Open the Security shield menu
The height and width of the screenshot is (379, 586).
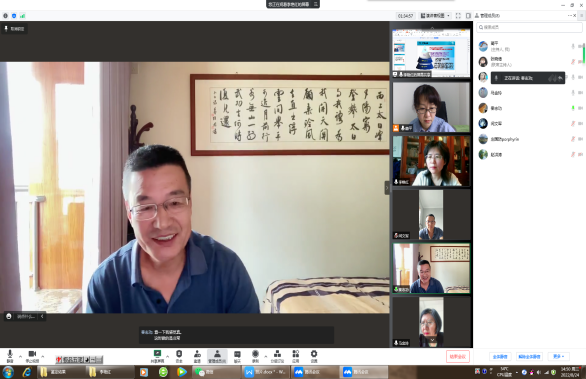(179, 356)
